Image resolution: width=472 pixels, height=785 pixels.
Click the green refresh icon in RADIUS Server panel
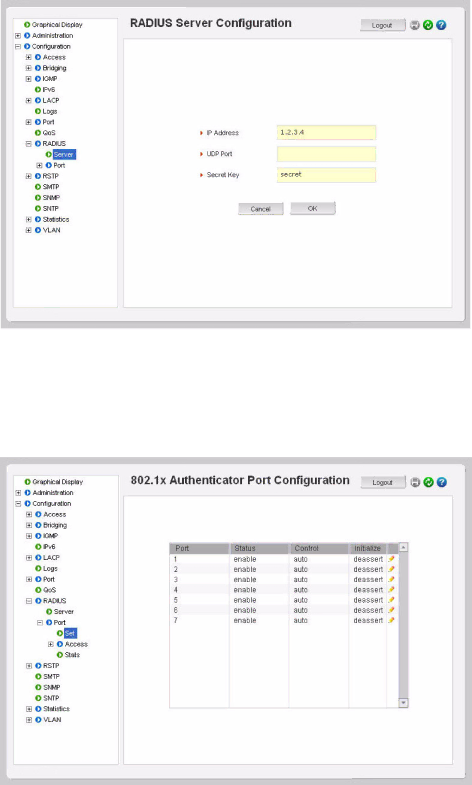(x=428, y=25)
